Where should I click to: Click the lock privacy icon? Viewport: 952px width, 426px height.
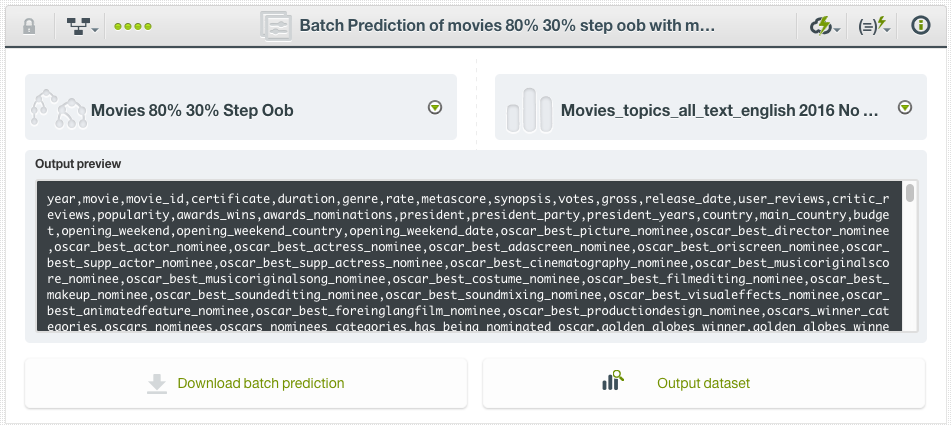(x=29, y=27)
